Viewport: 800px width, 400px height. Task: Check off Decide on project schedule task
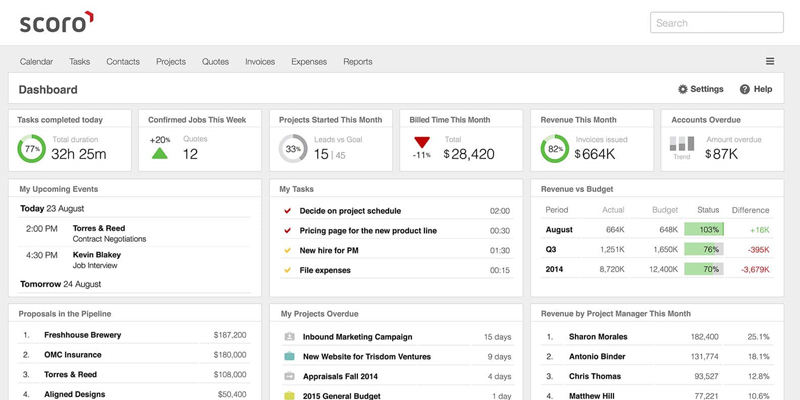pyautogui.click(x=288, y=211)
